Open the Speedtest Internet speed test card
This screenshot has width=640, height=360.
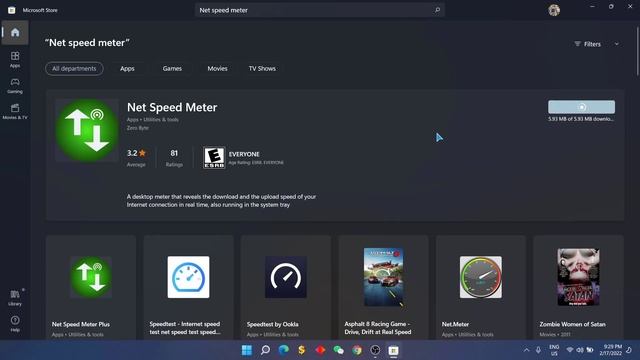click(x=189, y=287)
